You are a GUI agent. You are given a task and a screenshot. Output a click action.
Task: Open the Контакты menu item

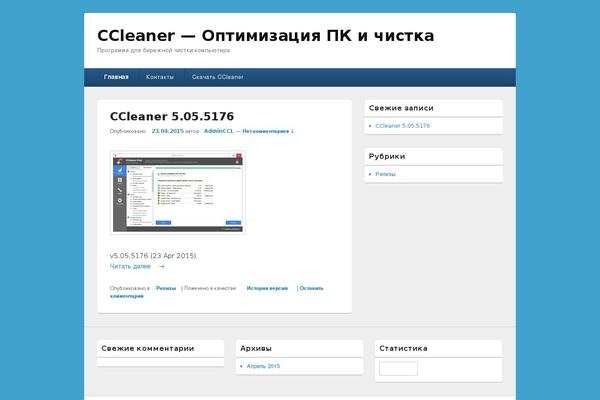click(160, 77)
